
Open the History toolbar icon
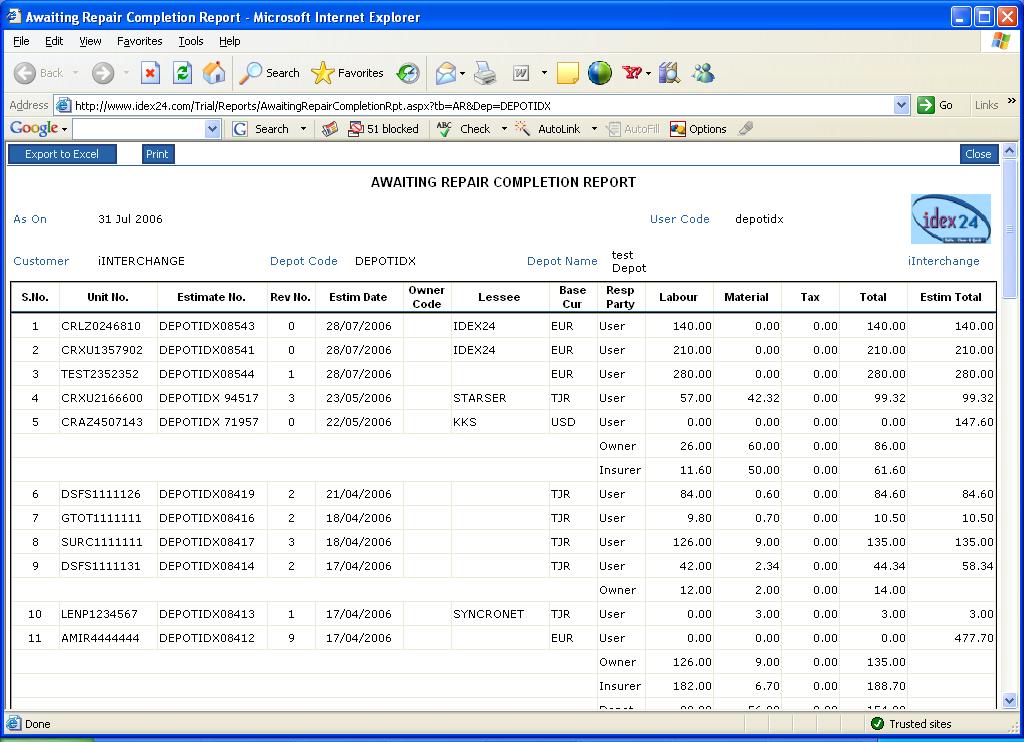pos(408,73)
